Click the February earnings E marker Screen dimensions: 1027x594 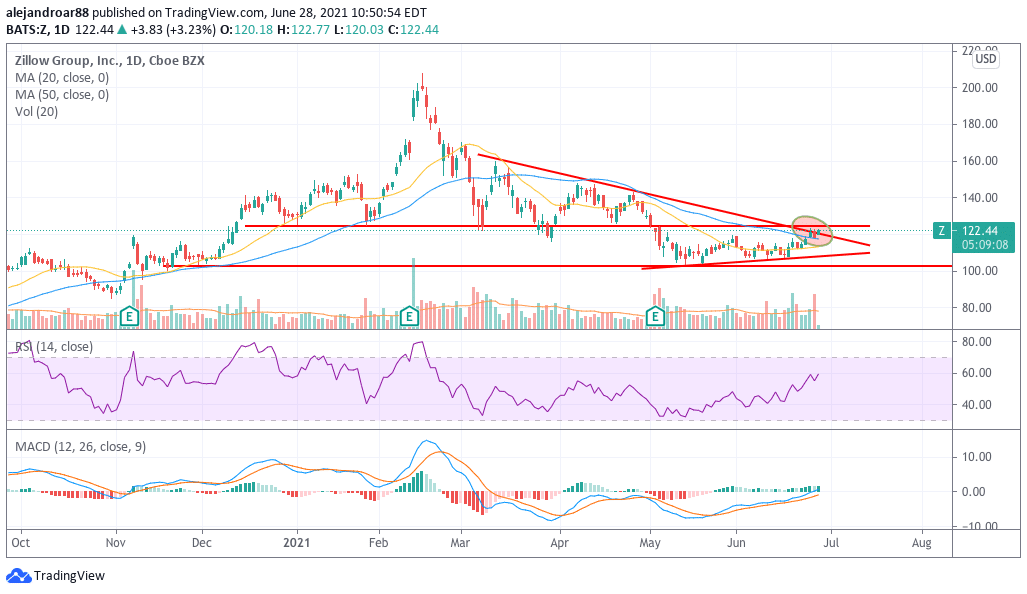point(409,317)
